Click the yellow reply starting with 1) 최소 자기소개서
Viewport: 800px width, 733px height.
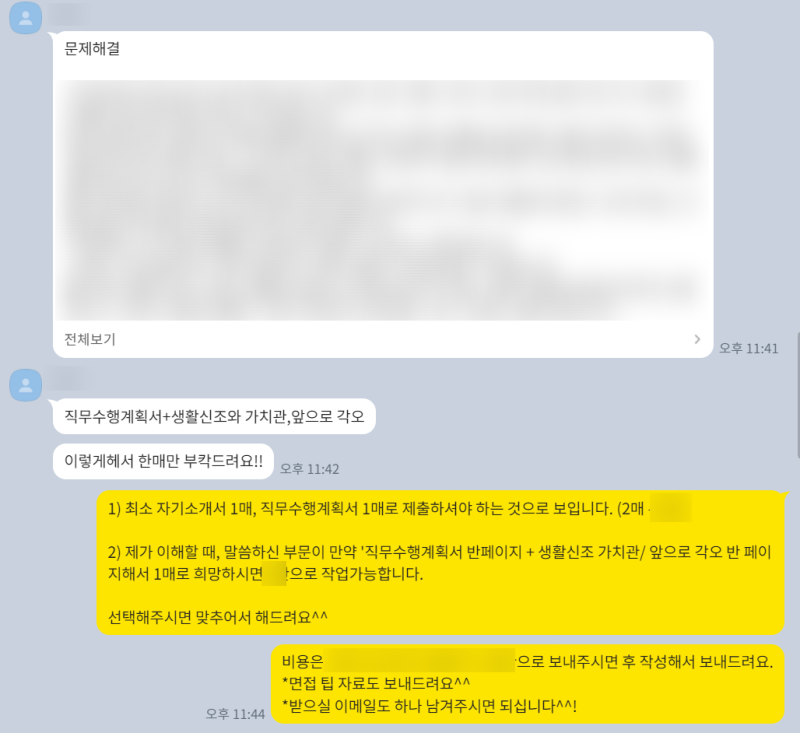(440, 563)
